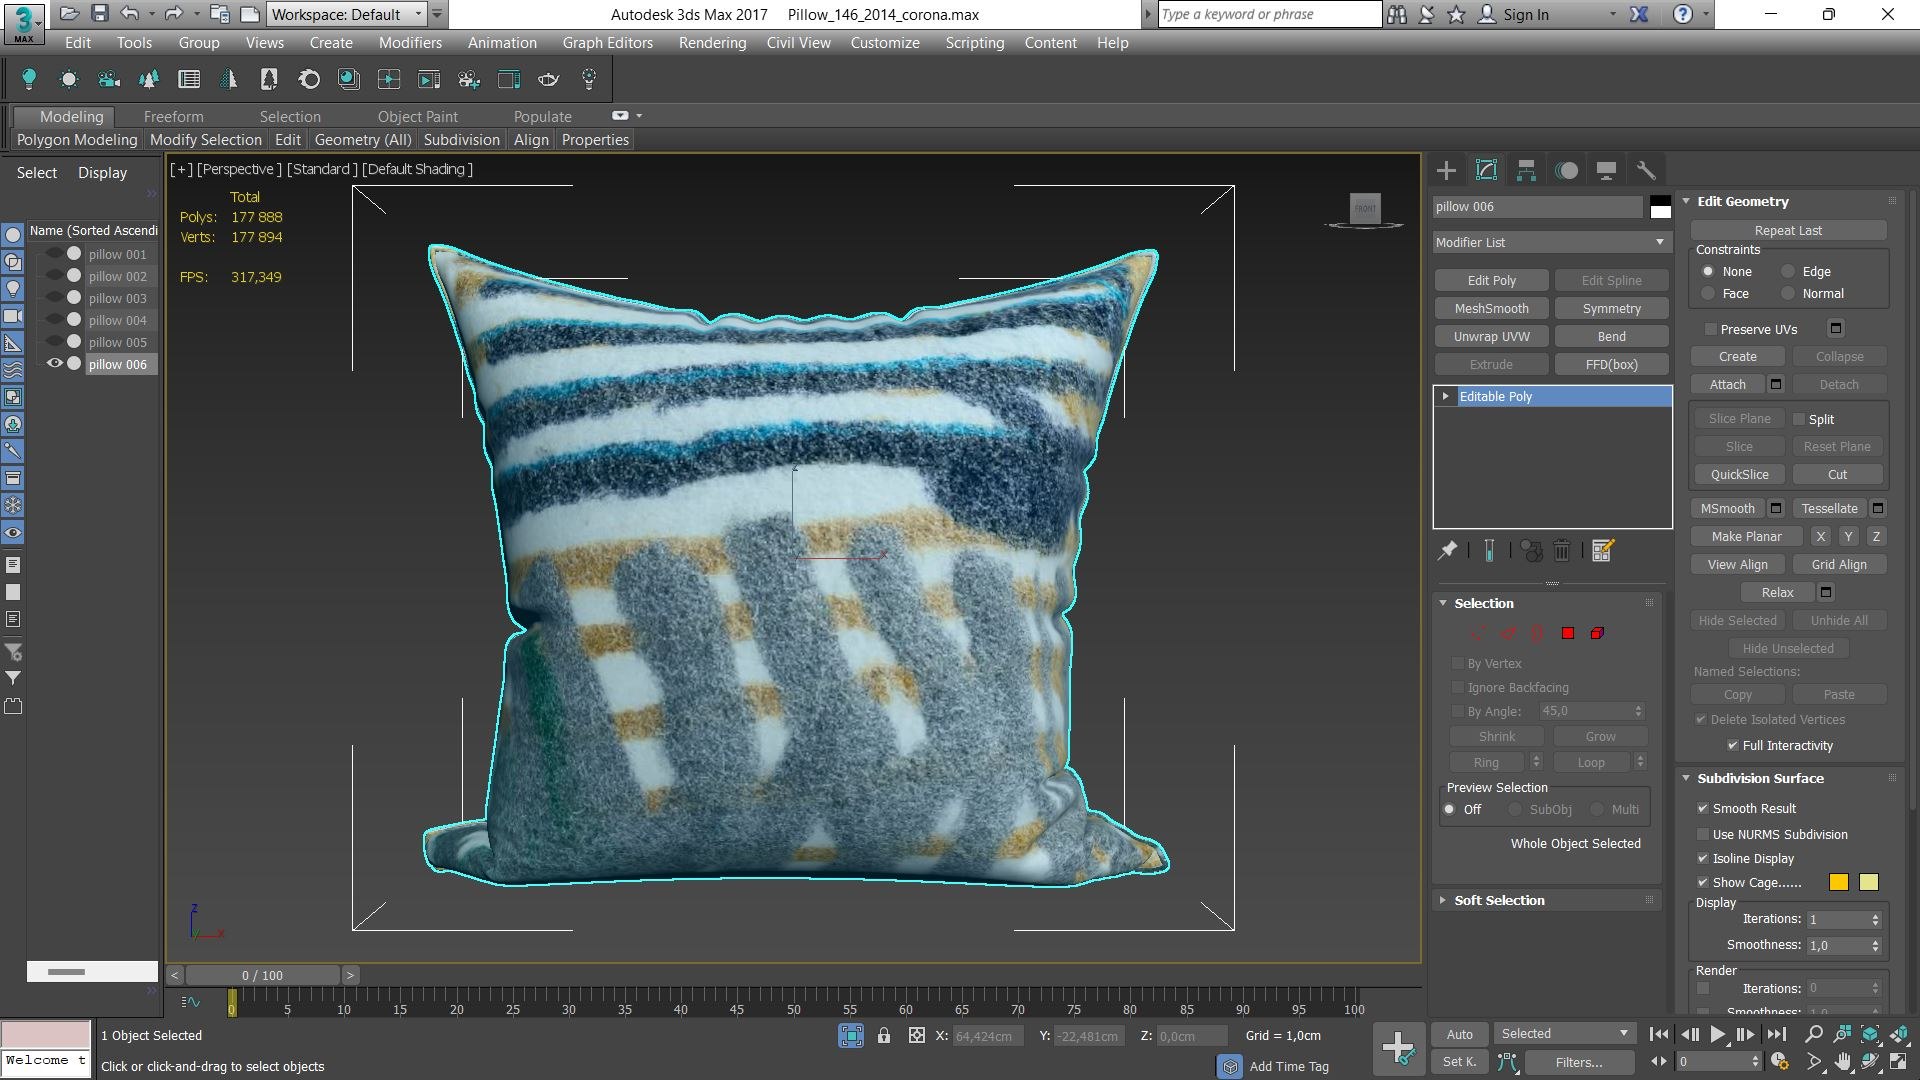Collapse the Selection rollout
The height and width of the screenshot is (1080, 1920).
1443,603
